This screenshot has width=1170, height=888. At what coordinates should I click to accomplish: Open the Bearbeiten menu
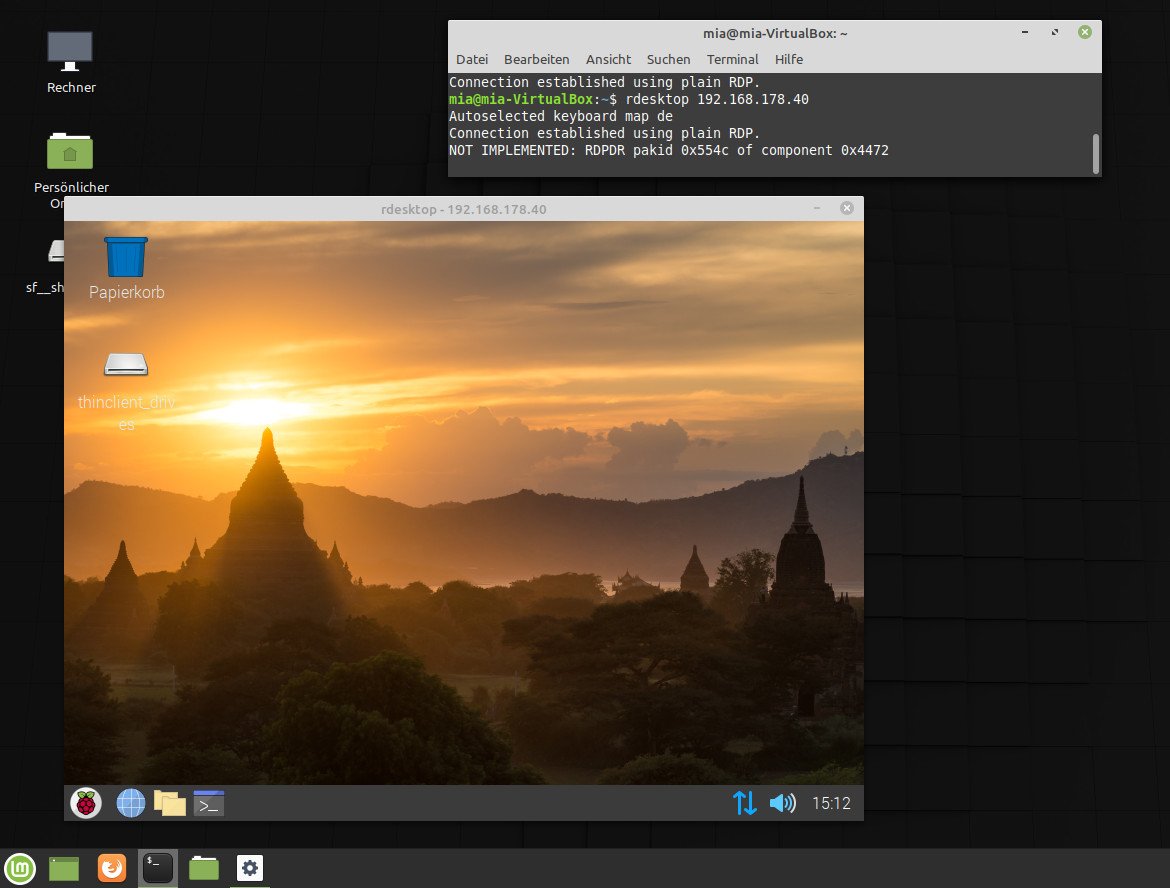(536, 59)
